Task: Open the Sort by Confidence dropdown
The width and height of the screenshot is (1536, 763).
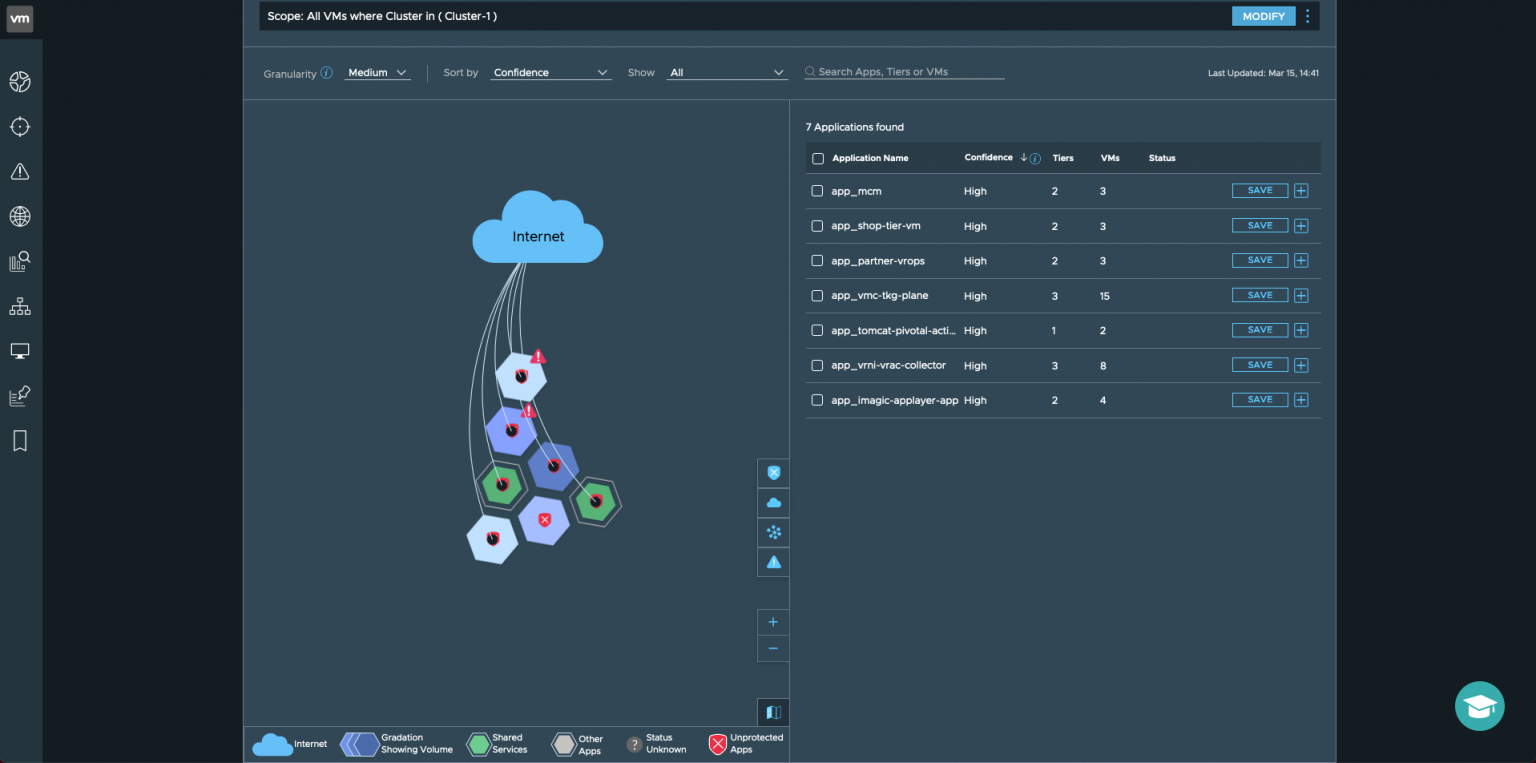Action: (551, 73)
